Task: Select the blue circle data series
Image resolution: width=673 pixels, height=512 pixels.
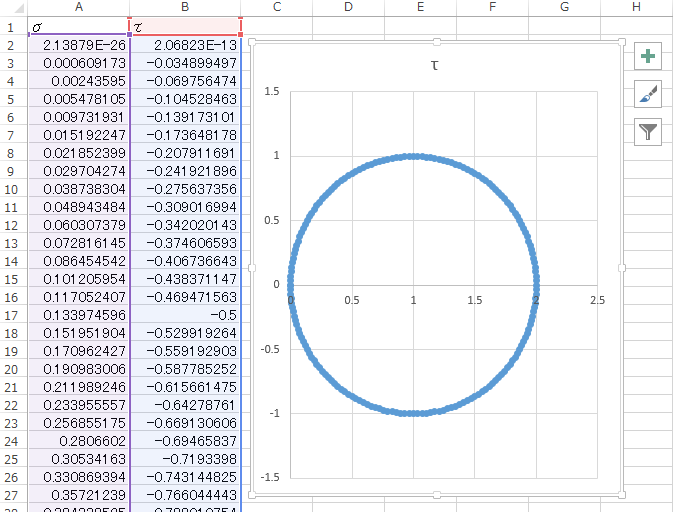Action: point(414,157)
